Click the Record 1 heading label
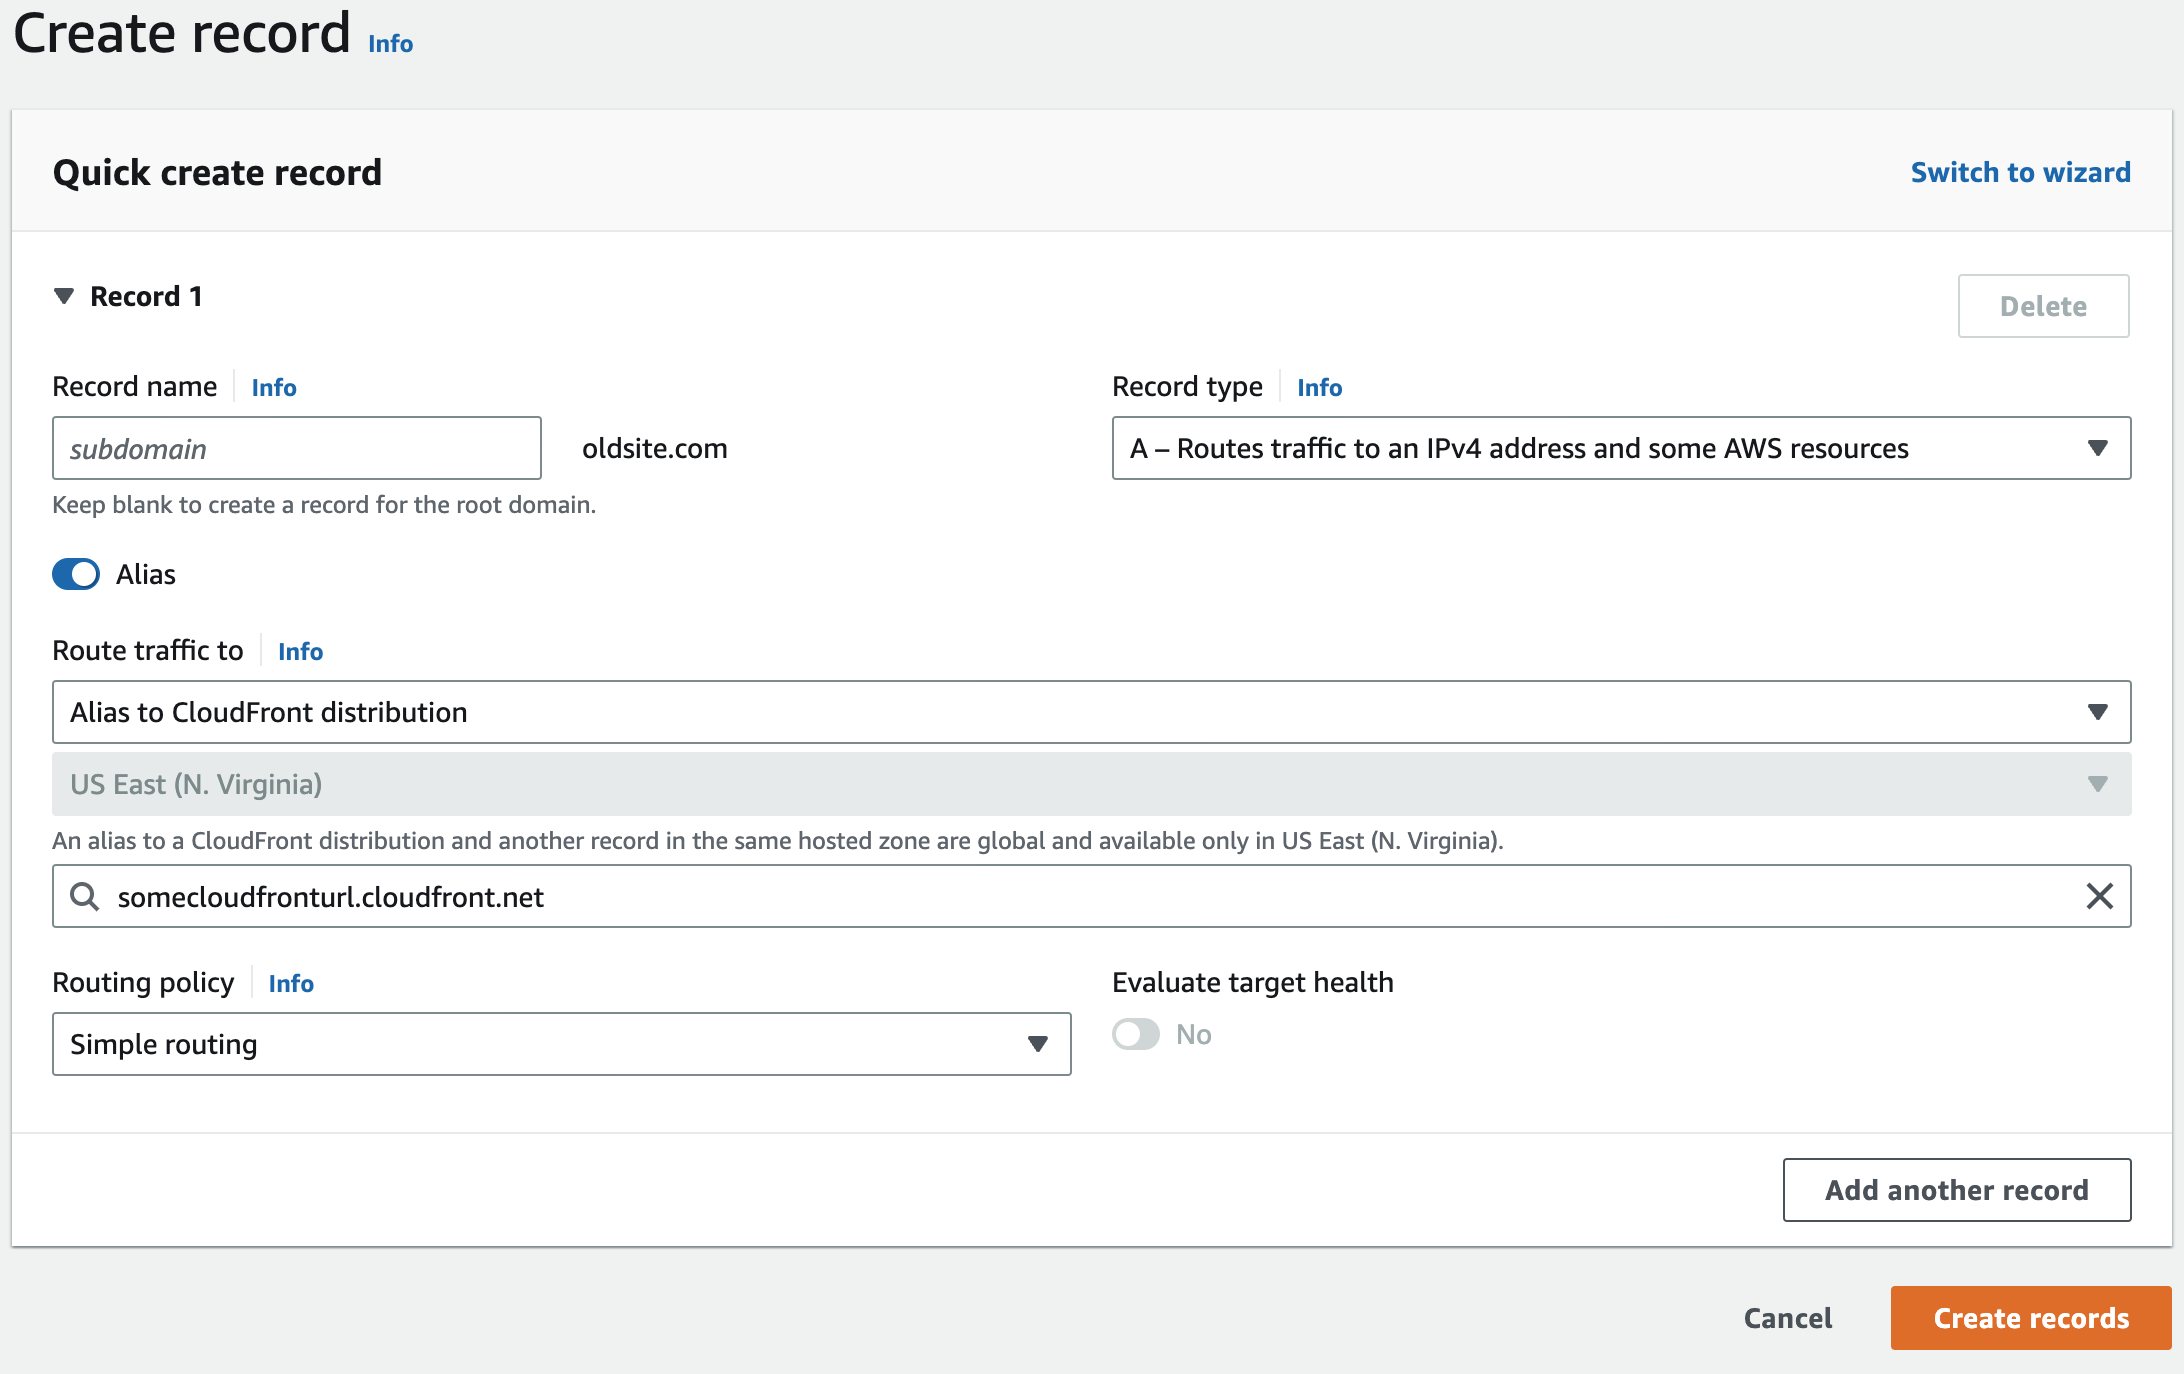The image size is (2184, 1374). [146, 296]
